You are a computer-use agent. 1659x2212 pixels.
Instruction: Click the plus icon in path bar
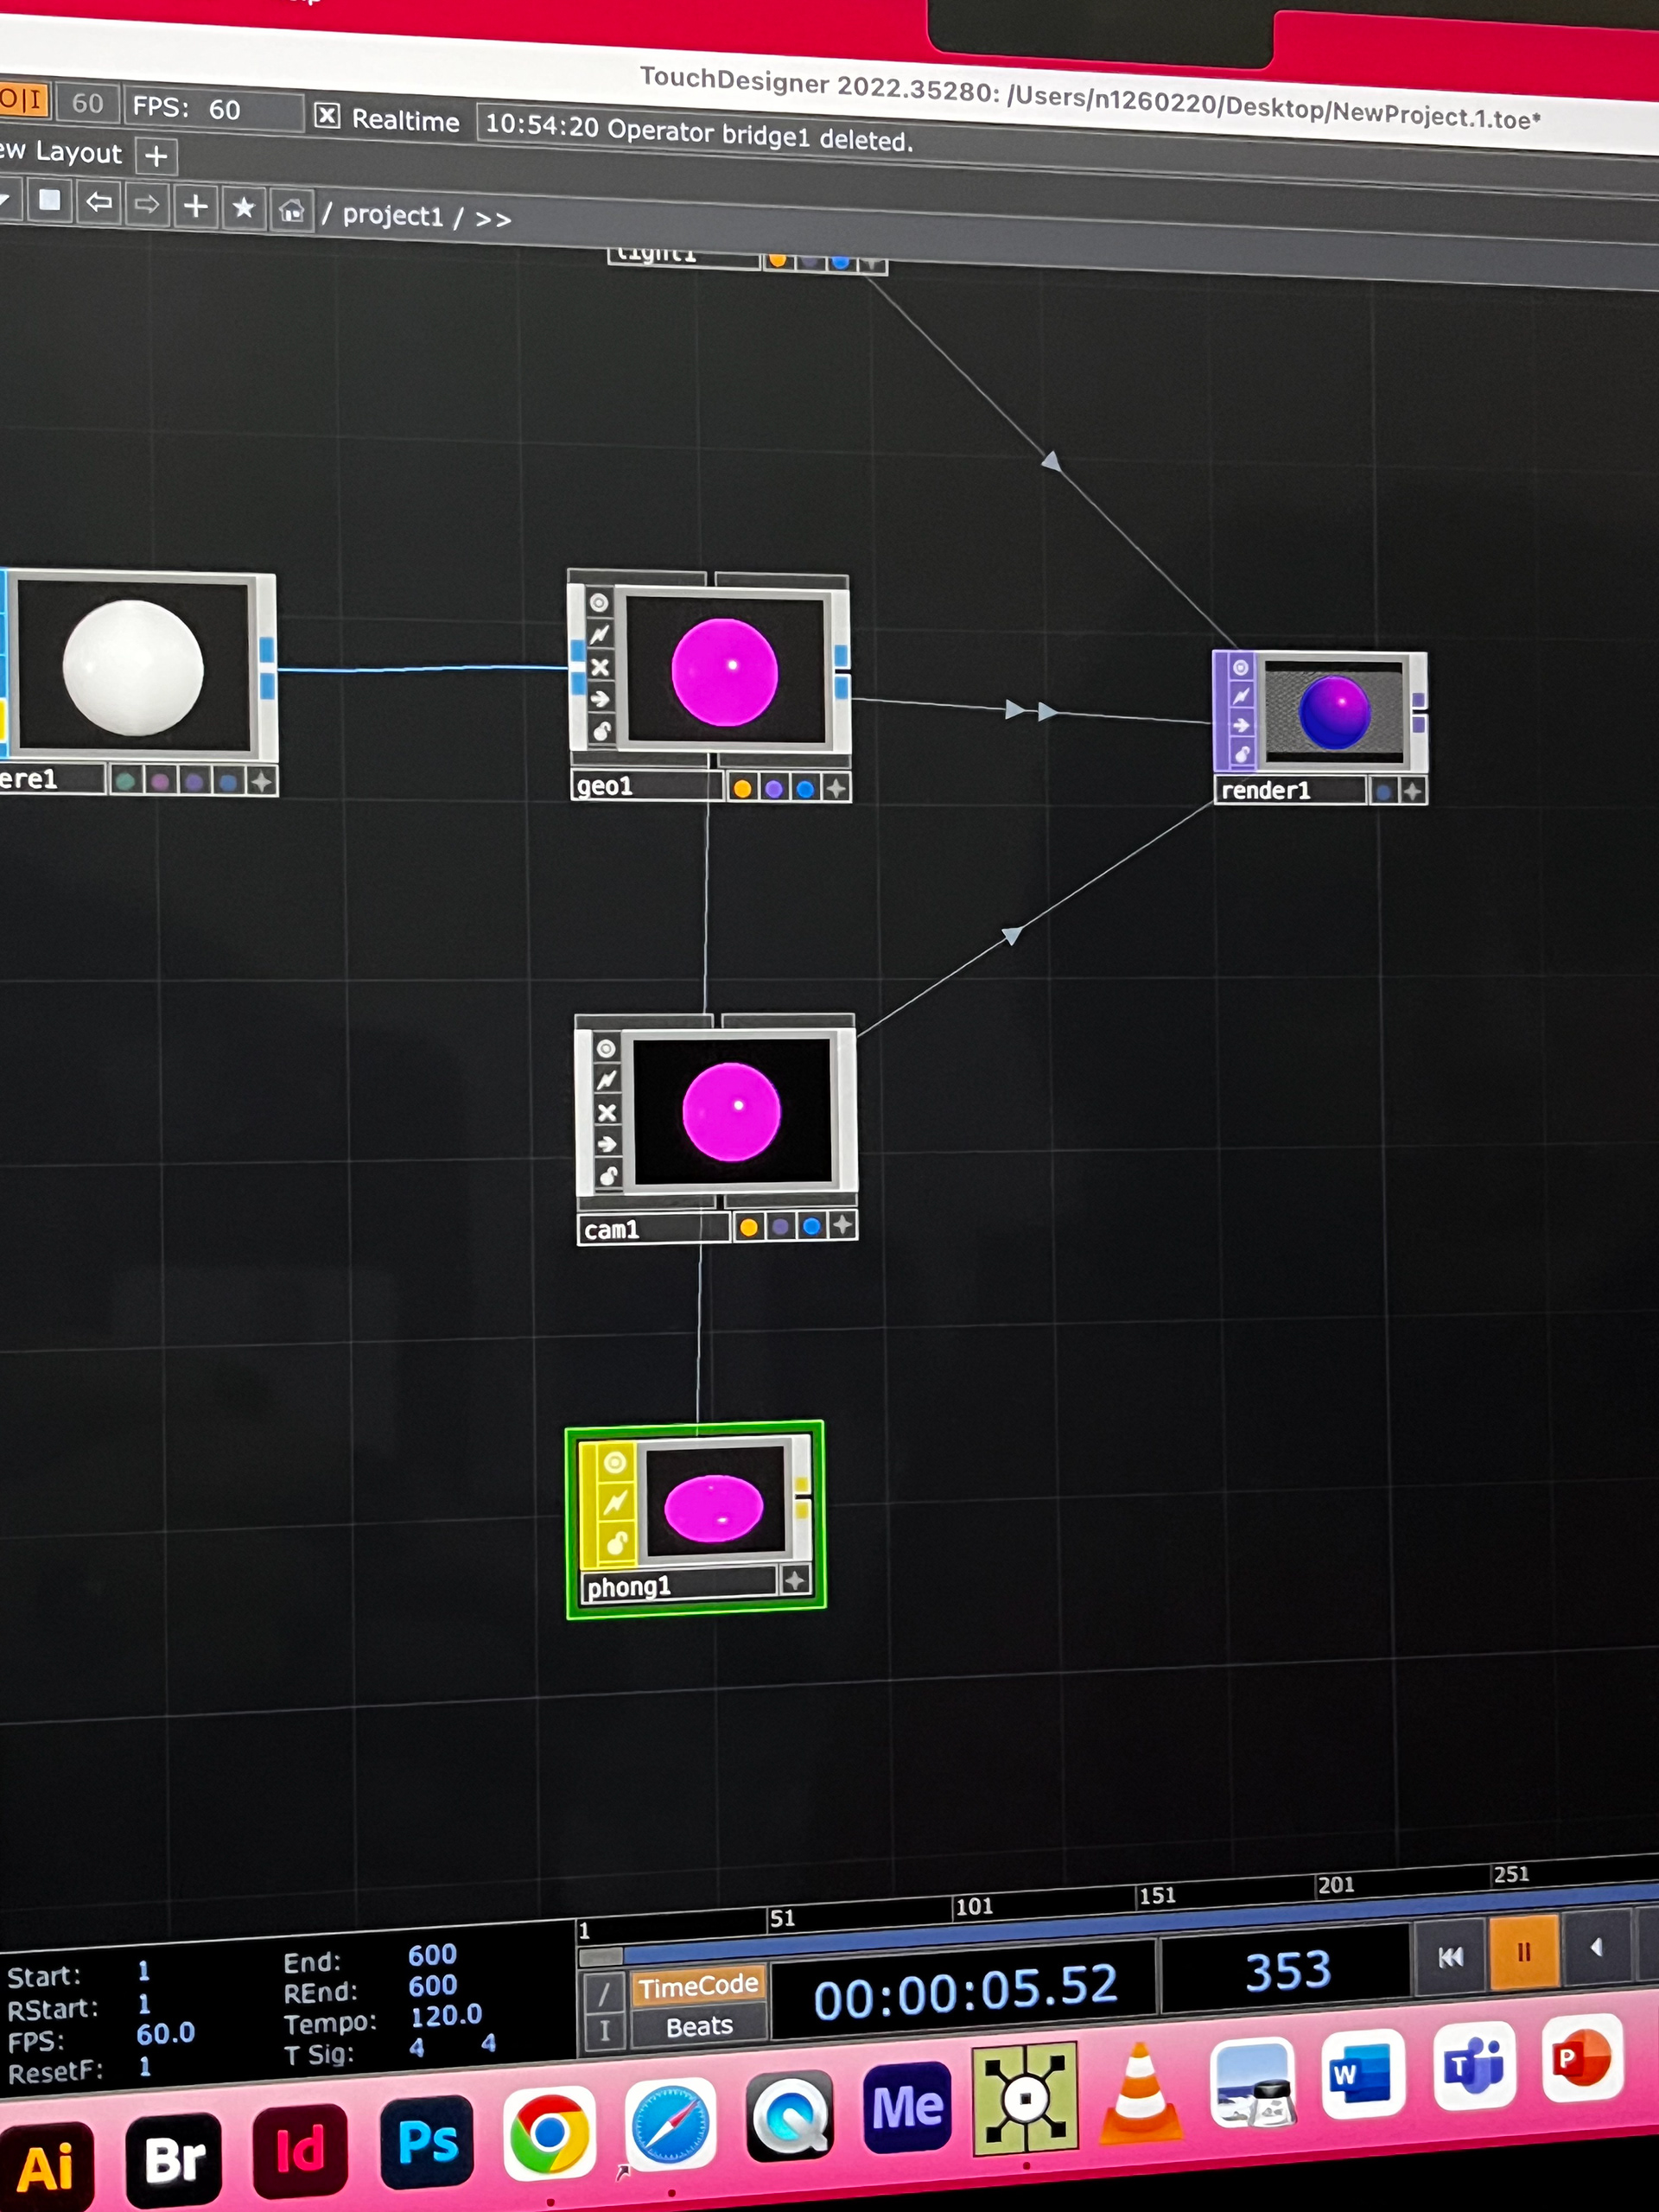pos(195,207)
